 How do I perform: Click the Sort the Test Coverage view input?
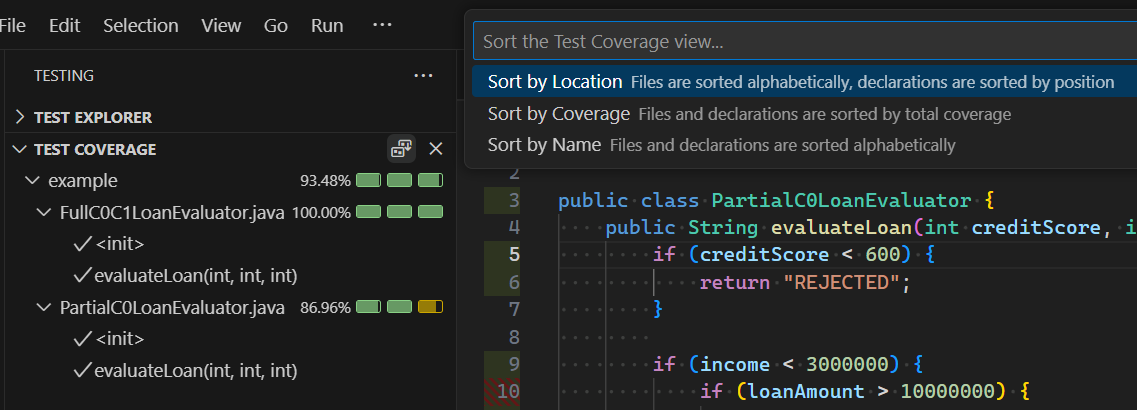tap(805, 41)
